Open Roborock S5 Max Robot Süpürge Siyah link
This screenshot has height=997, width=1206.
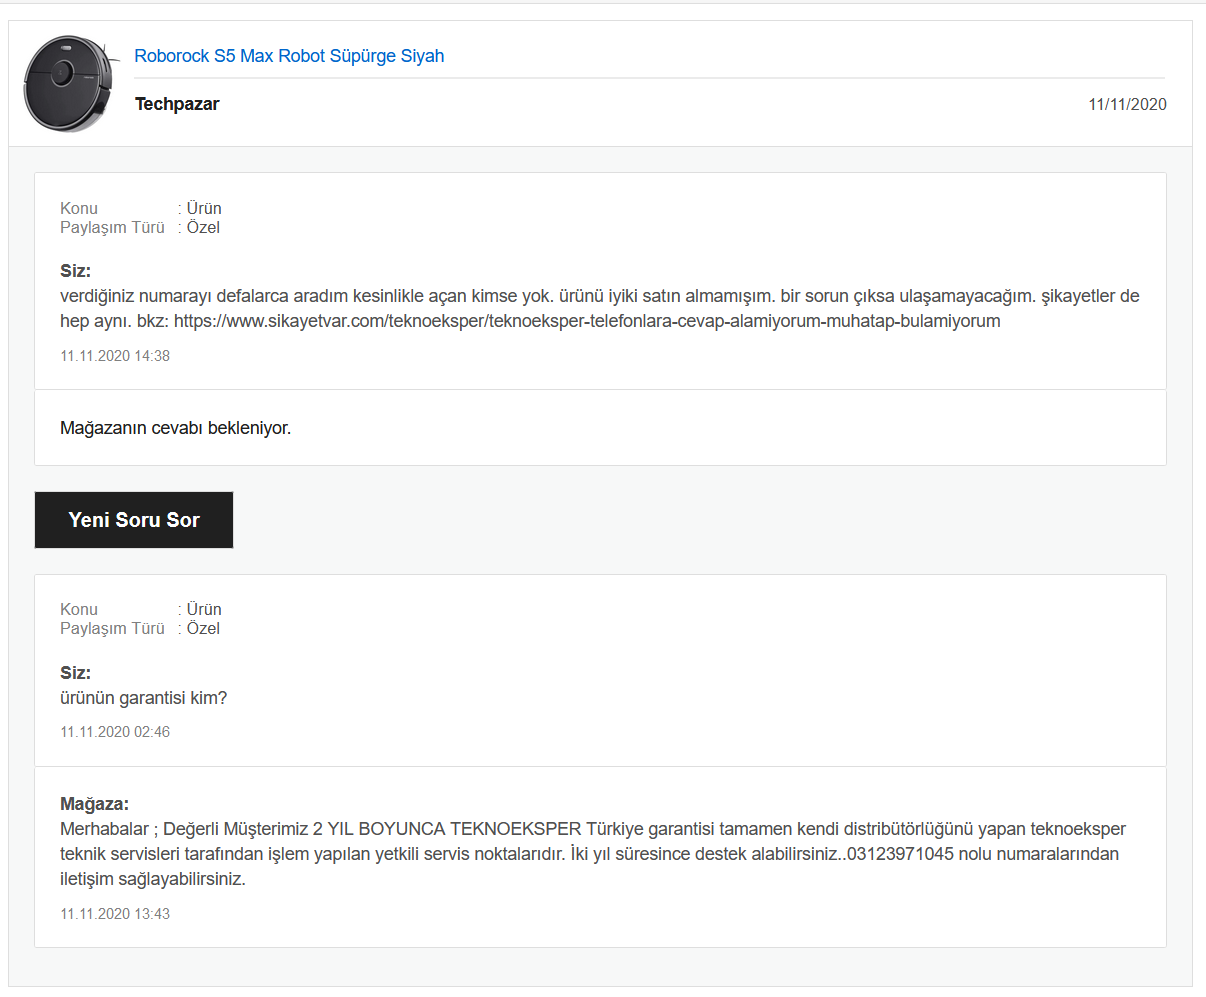[289, 56]
